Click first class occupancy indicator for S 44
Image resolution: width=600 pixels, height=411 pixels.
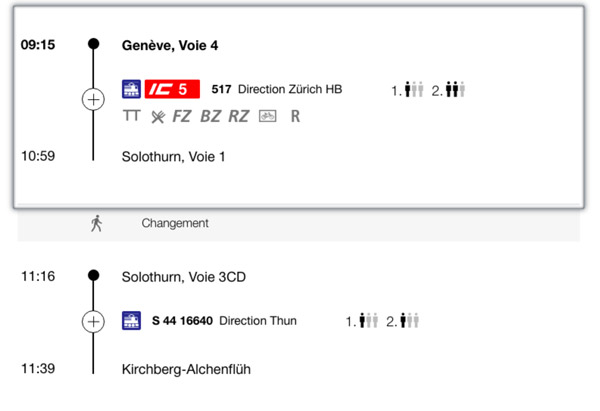[362, 321]
